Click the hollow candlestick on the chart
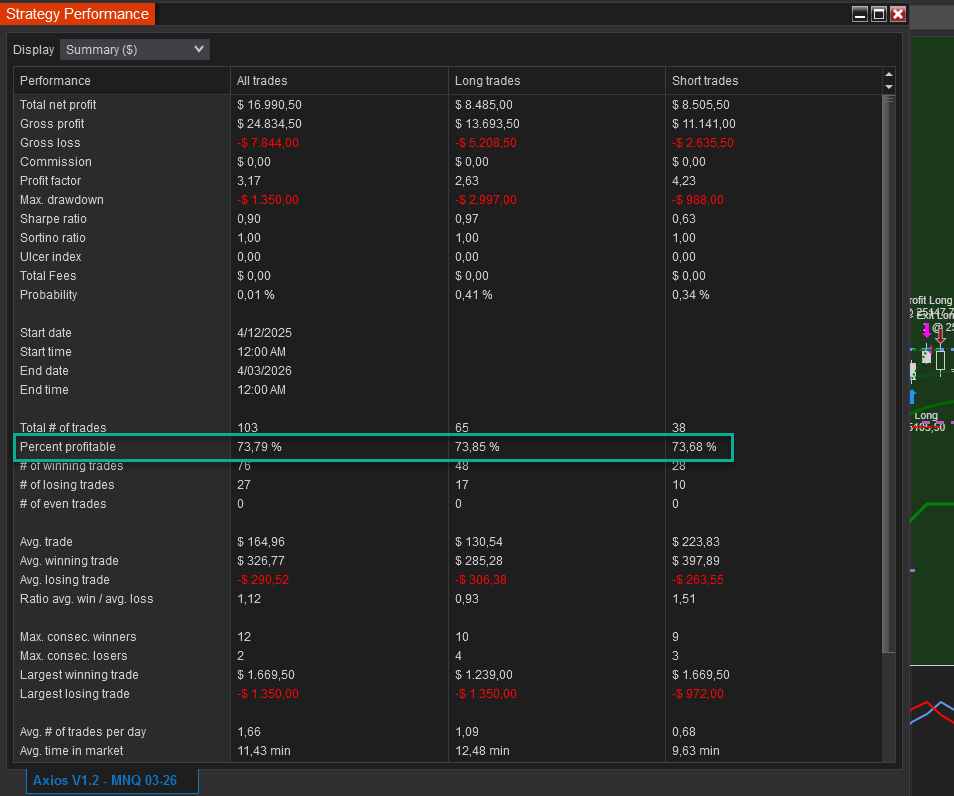Screen dimensions: 954x796 [x=940, y=360]
